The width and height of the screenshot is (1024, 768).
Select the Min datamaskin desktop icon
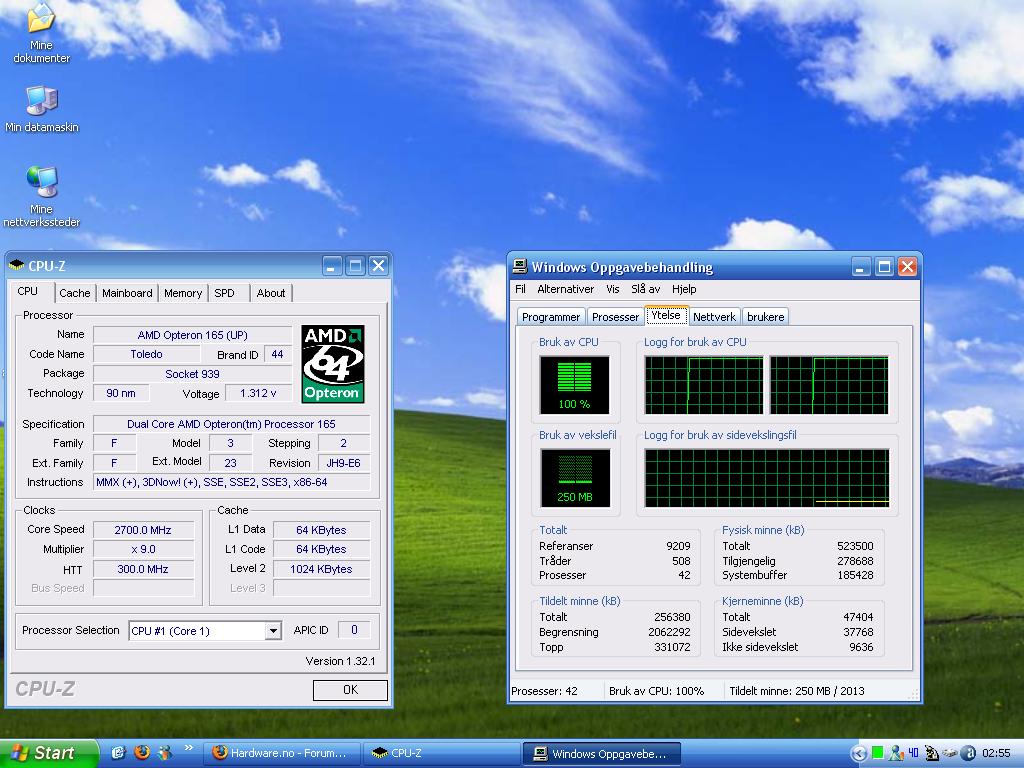(x=41, y=109)
